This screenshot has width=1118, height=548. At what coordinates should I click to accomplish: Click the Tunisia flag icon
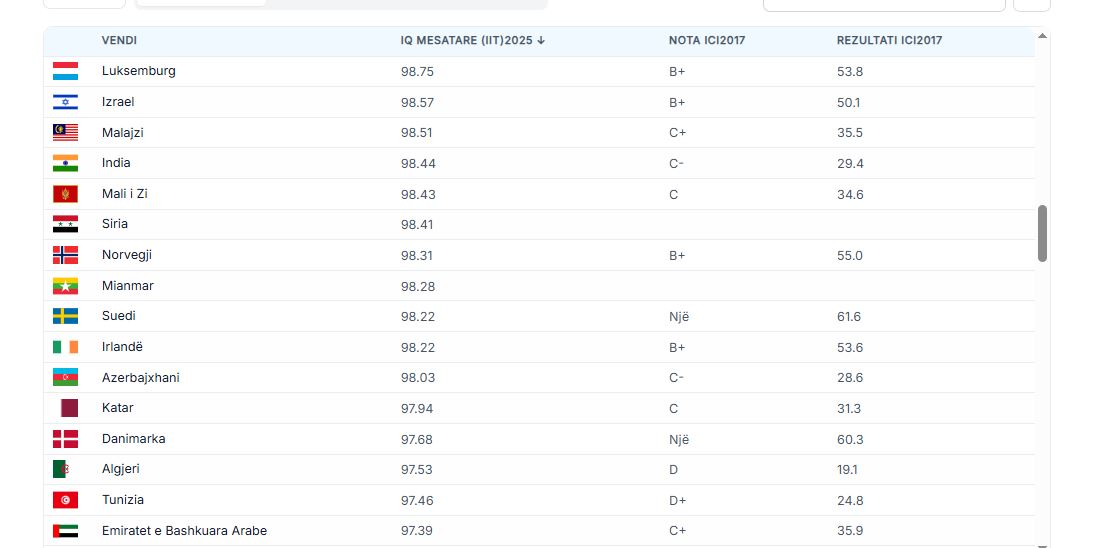coord(65,500)
